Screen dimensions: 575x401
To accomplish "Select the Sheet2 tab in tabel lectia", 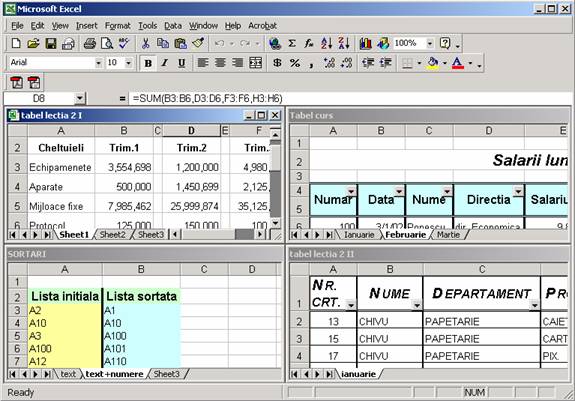I will click(113, 235).
